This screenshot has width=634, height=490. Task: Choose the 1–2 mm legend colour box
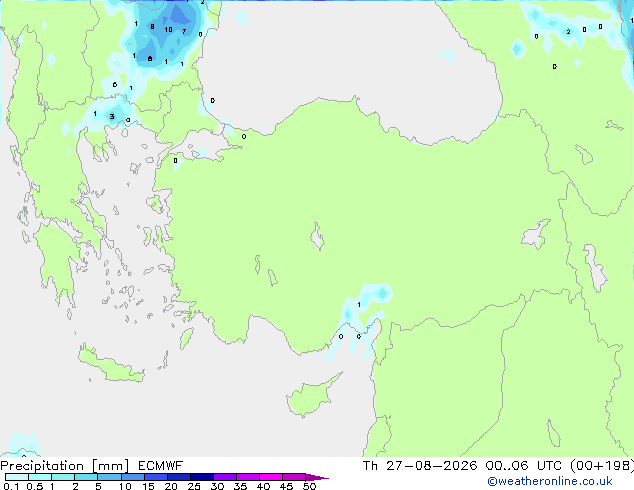click(x=63, y=477)
